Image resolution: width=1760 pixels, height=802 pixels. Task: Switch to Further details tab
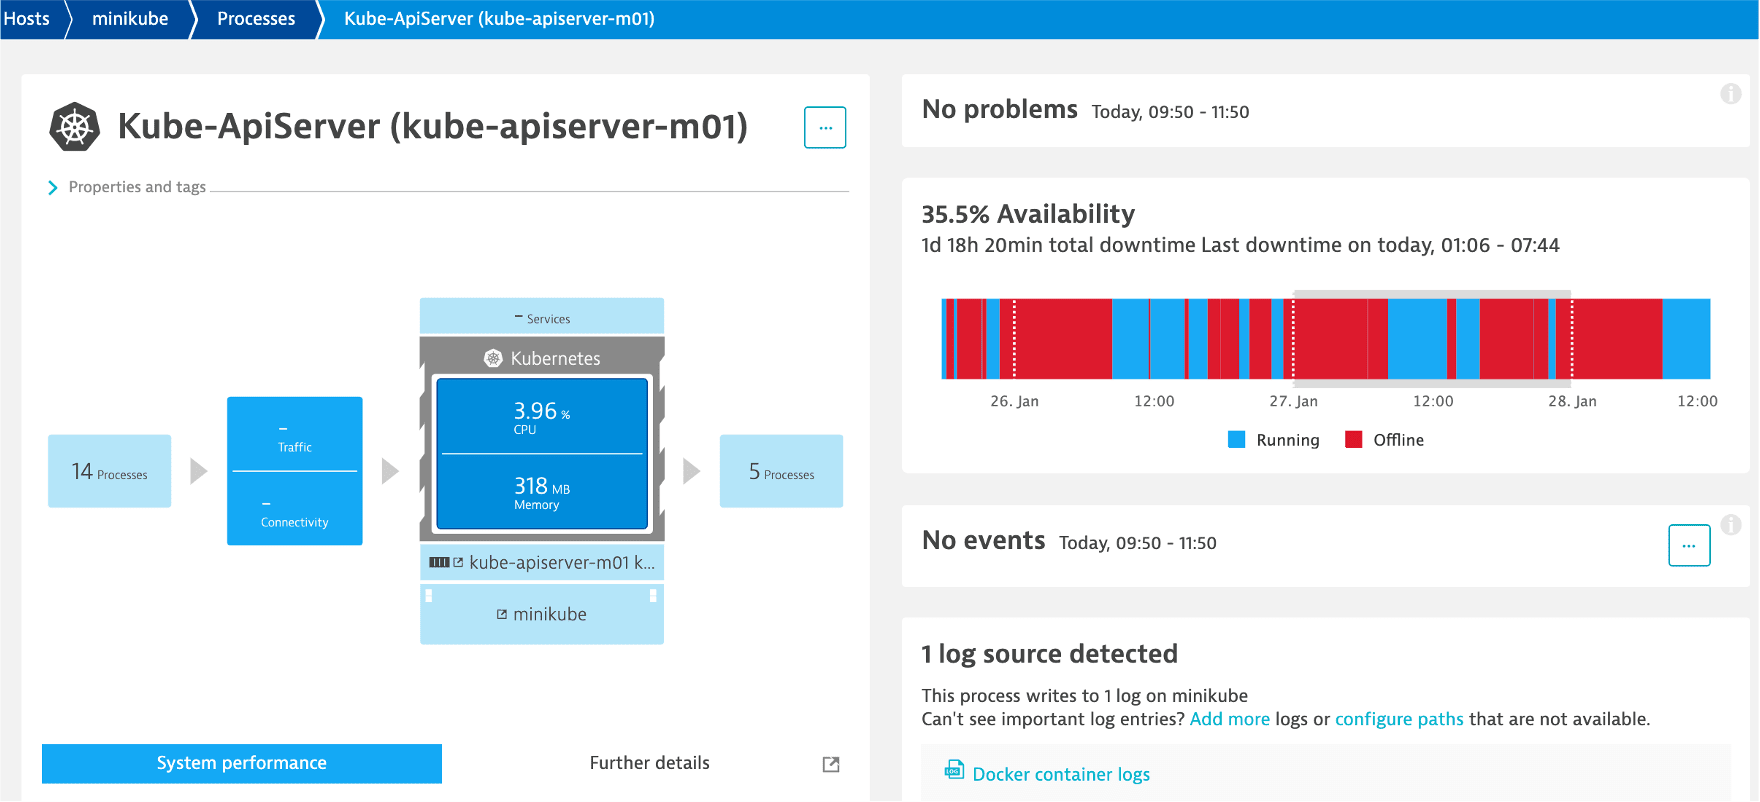point(650,763)
